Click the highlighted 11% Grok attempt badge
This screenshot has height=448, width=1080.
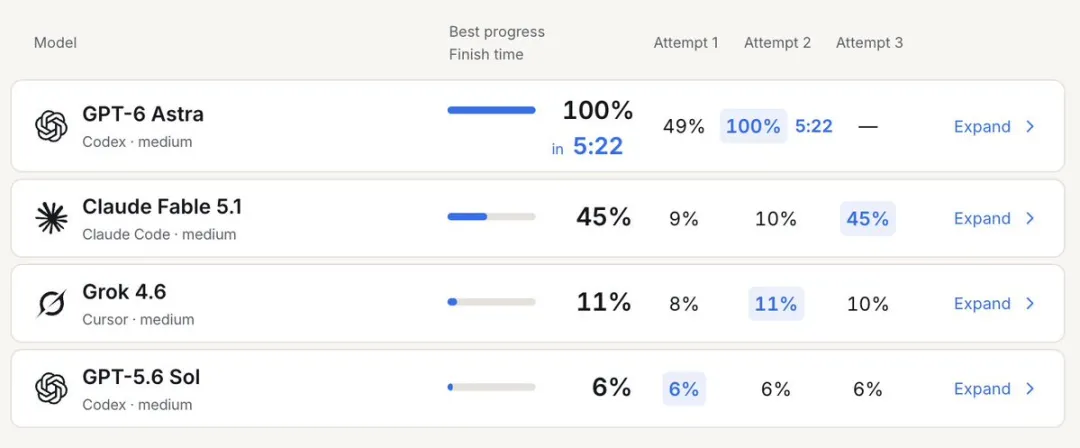coord(776,304)
